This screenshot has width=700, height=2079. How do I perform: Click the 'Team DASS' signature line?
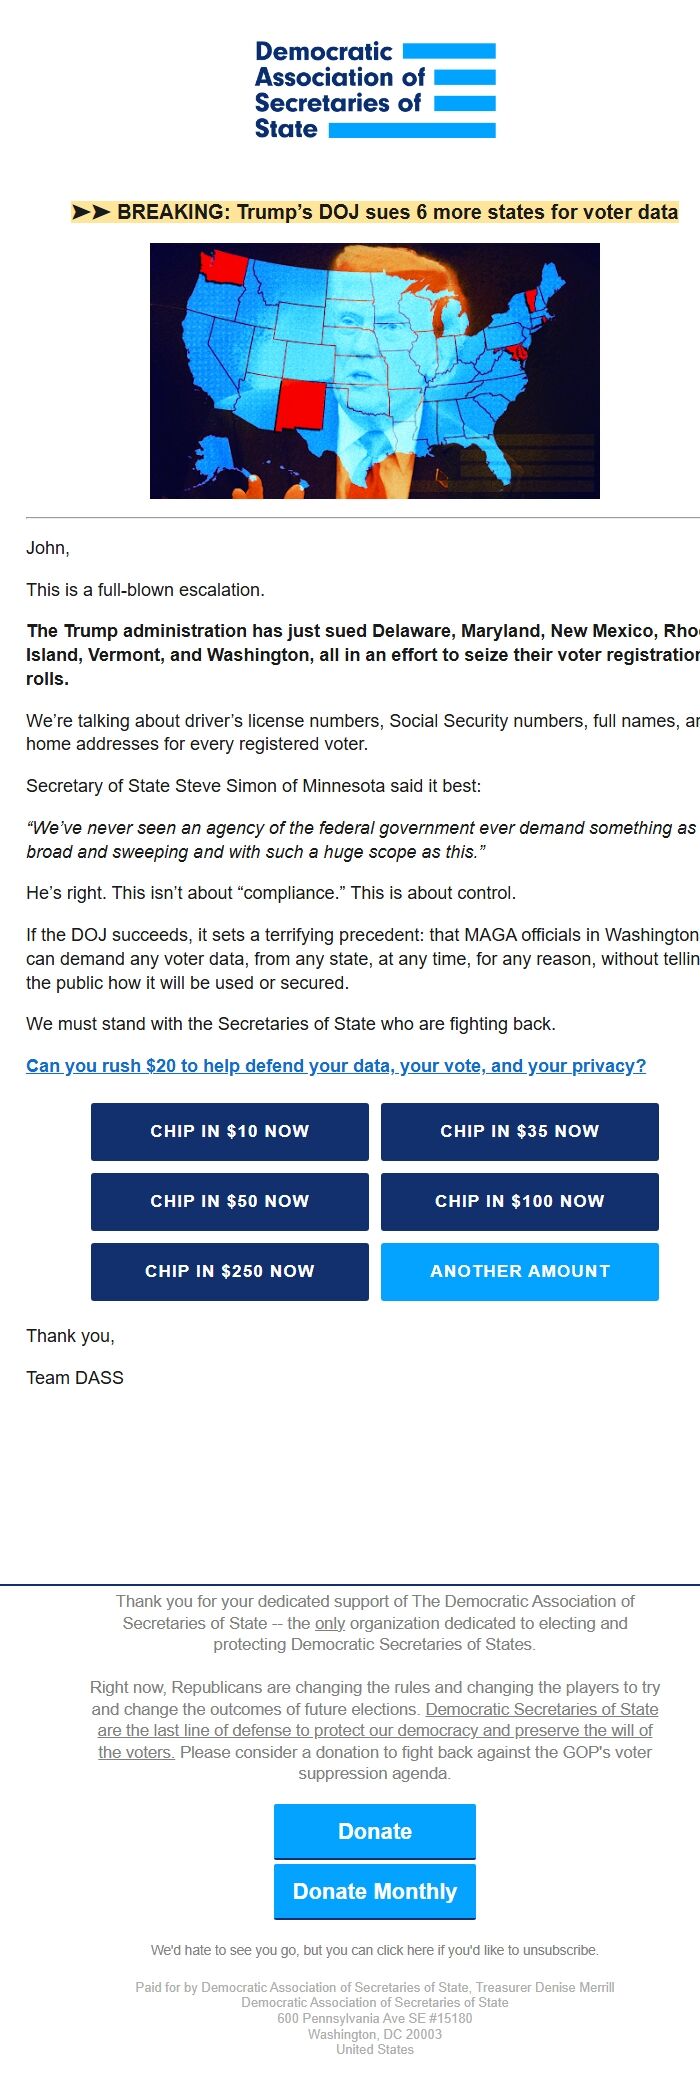tap(75, 1377)
